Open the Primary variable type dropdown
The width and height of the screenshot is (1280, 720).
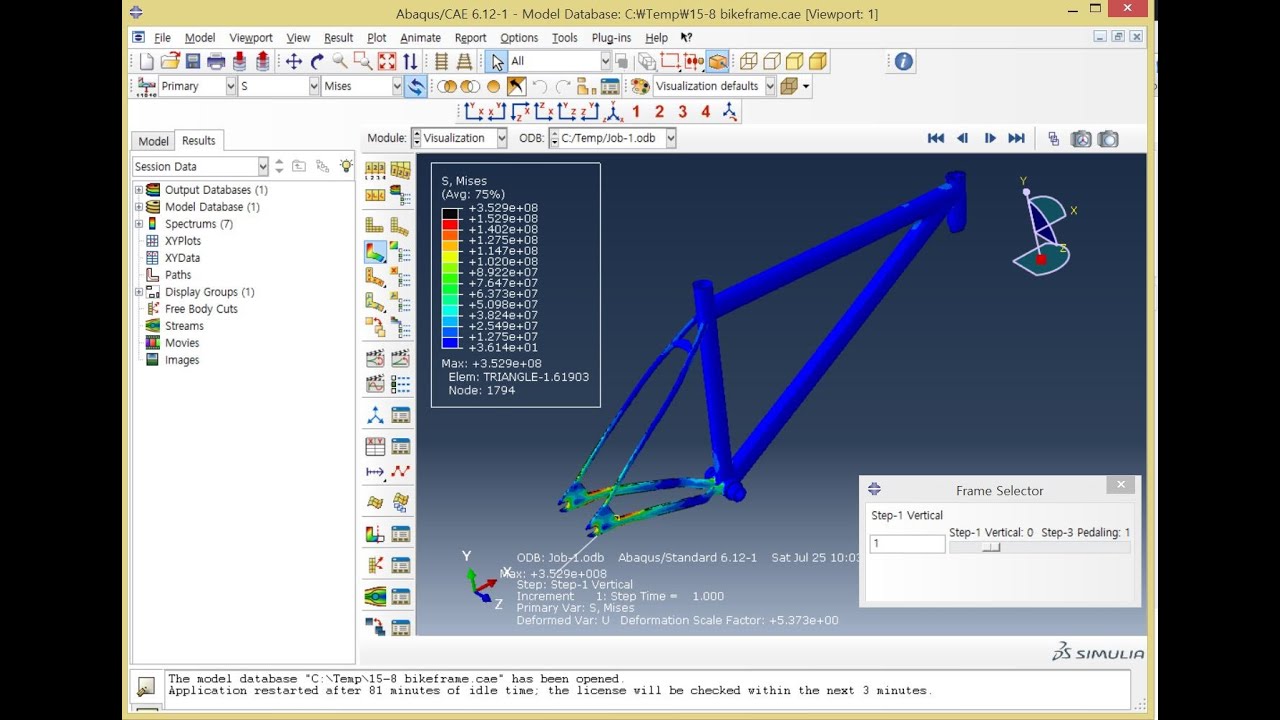(230, 86)
